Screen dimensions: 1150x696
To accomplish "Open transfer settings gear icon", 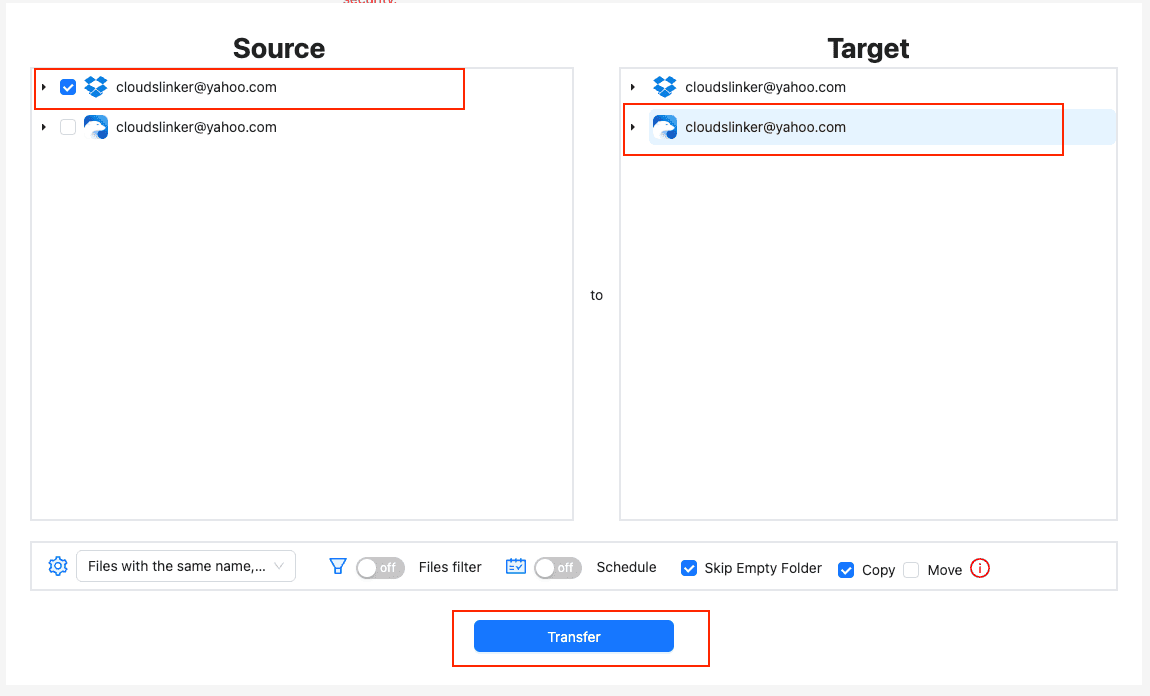I will pos(58,566).
